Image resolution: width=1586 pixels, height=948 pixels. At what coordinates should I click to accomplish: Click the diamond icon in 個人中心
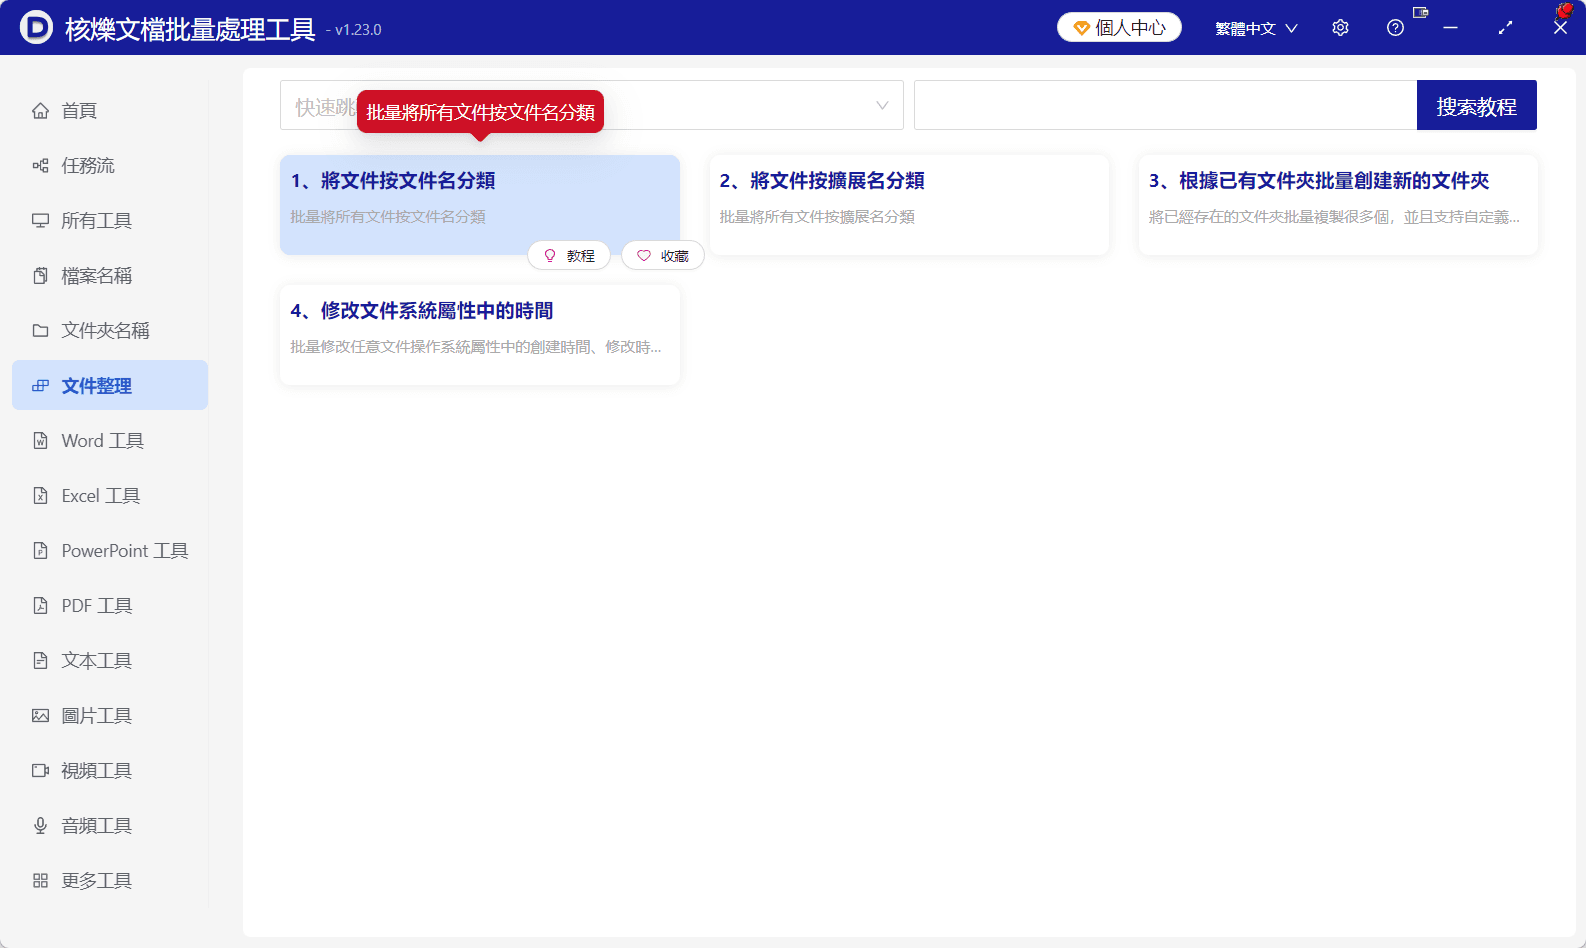point(1081,28)
